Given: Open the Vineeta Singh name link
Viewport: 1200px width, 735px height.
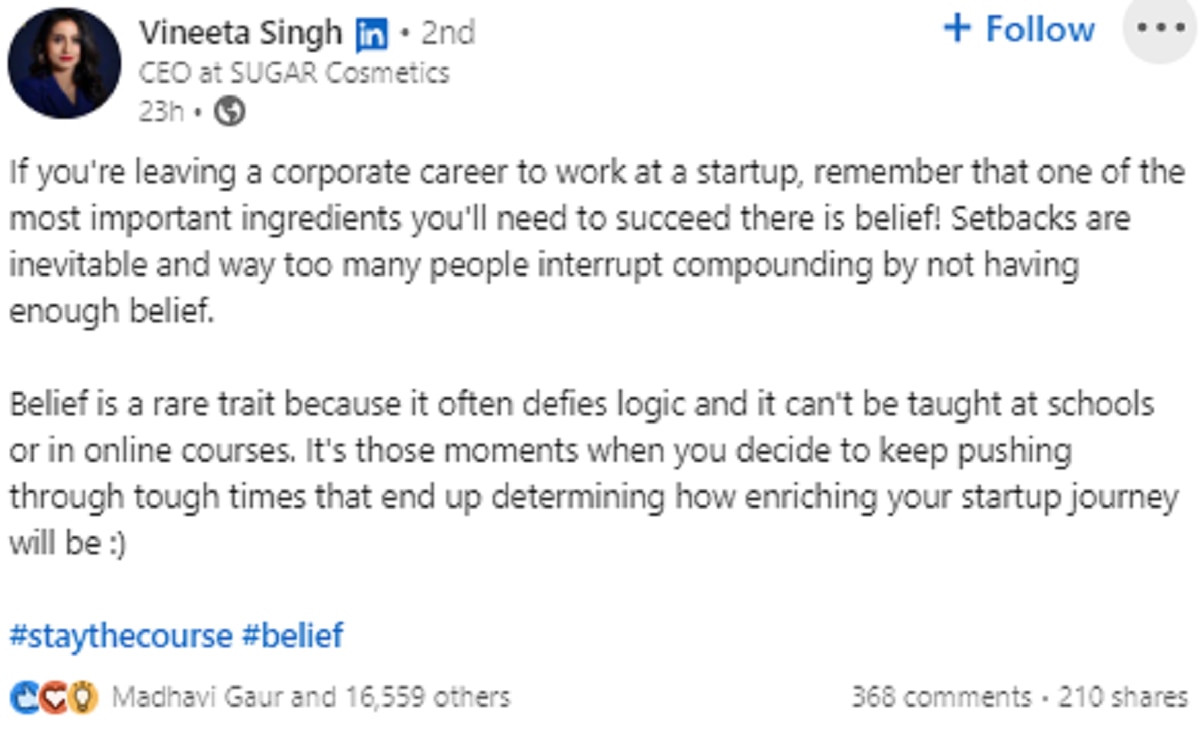Looking at the screenshot, I should click(240, 33).
